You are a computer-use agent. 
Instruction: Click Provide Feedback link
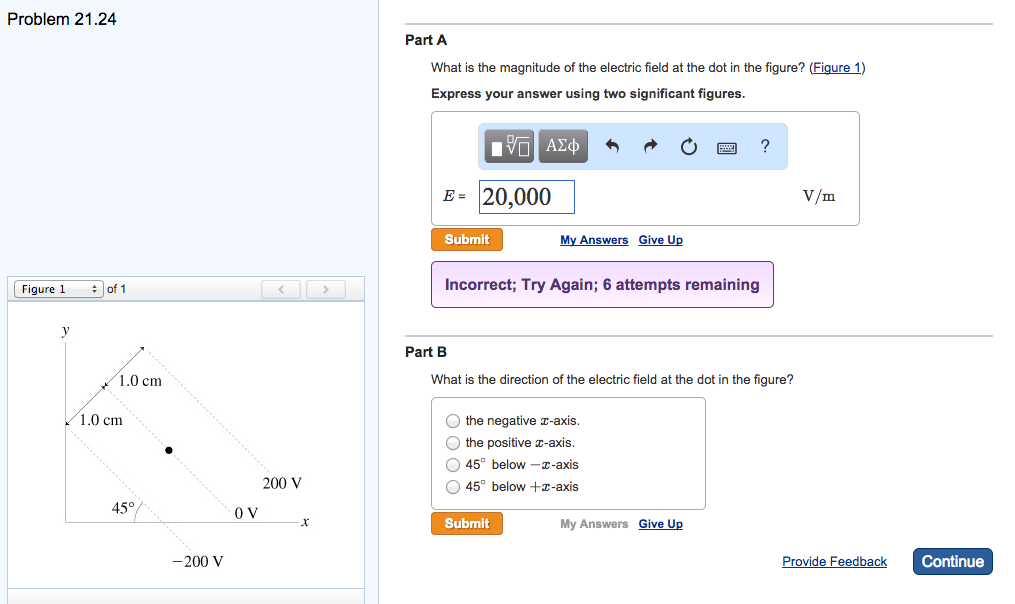point(834,561)
